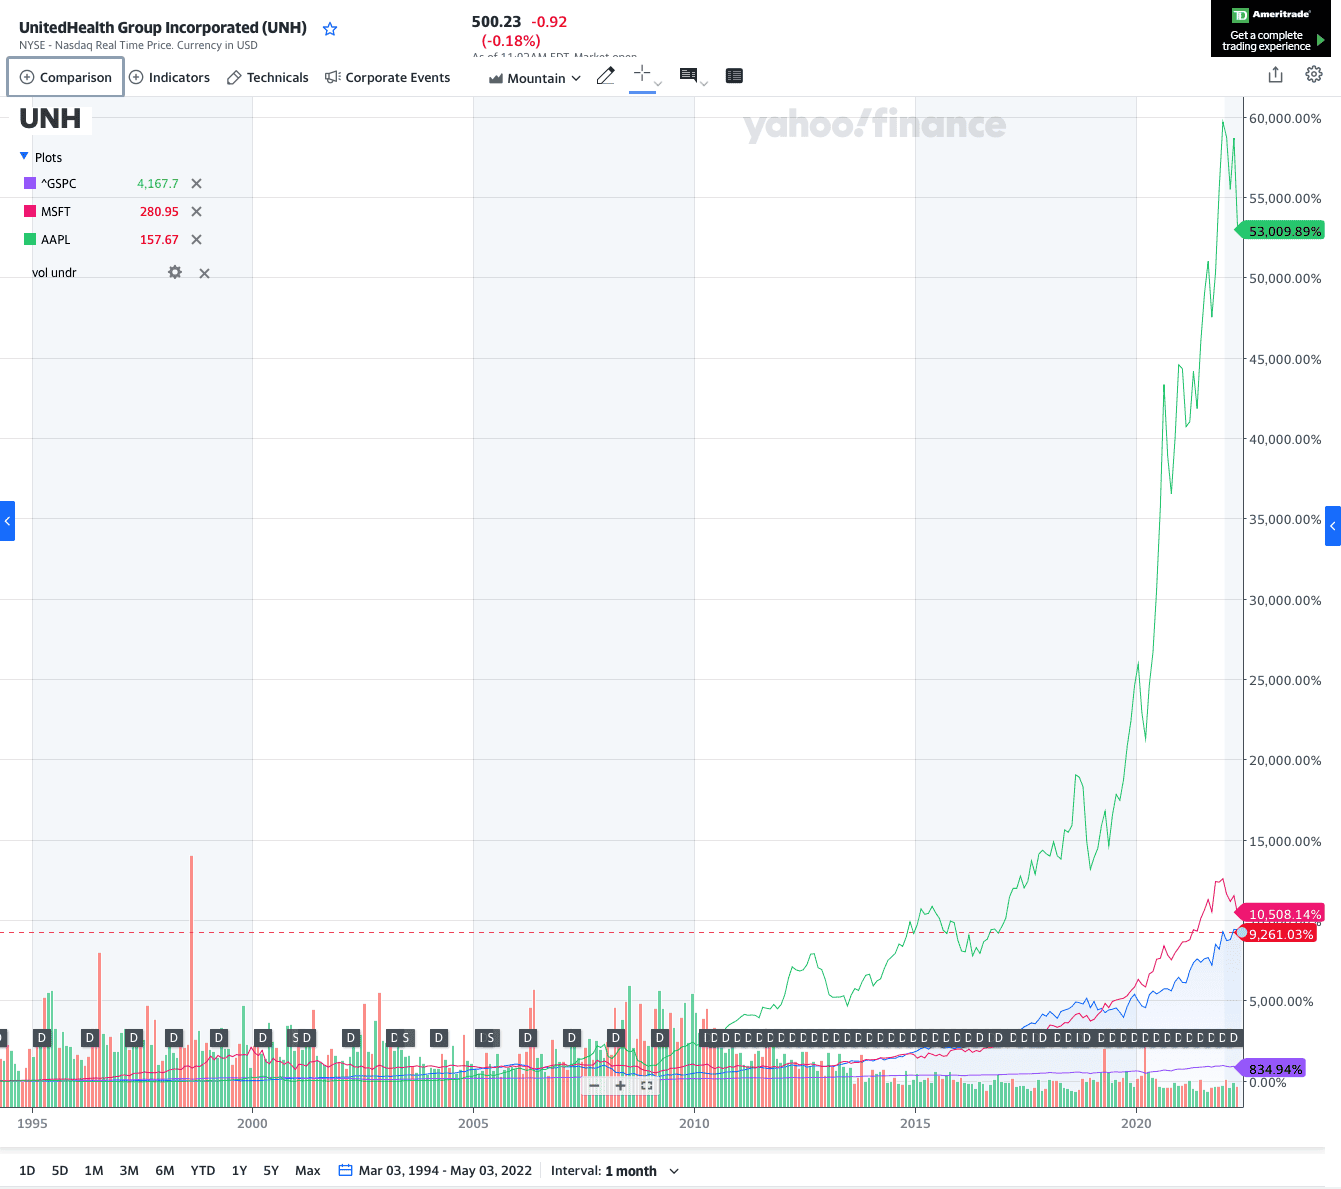Remove the vol undr indicator
This screenshot has height=1189, width=1341.
204,273
